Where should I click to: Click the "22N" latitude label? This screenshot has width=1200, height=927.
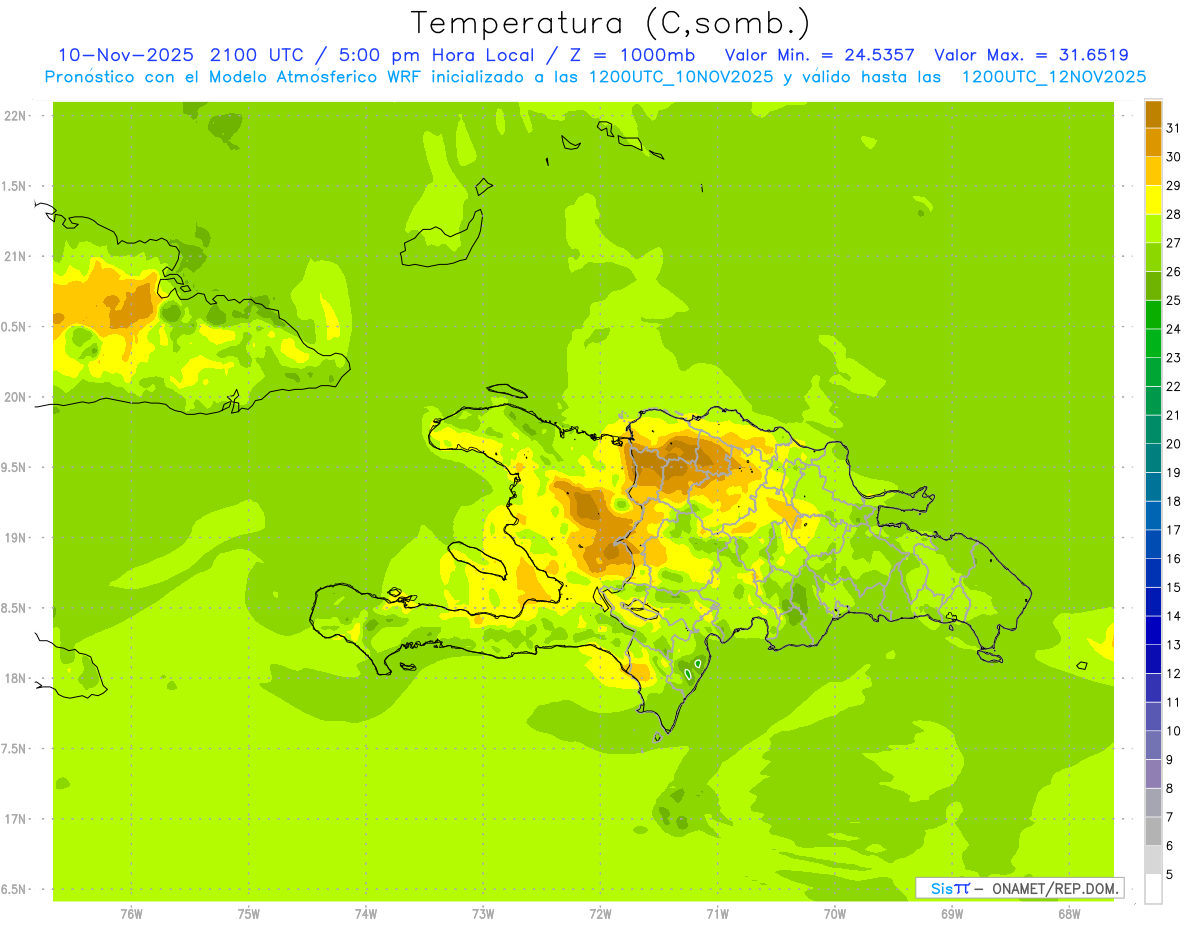click(15, 116)
